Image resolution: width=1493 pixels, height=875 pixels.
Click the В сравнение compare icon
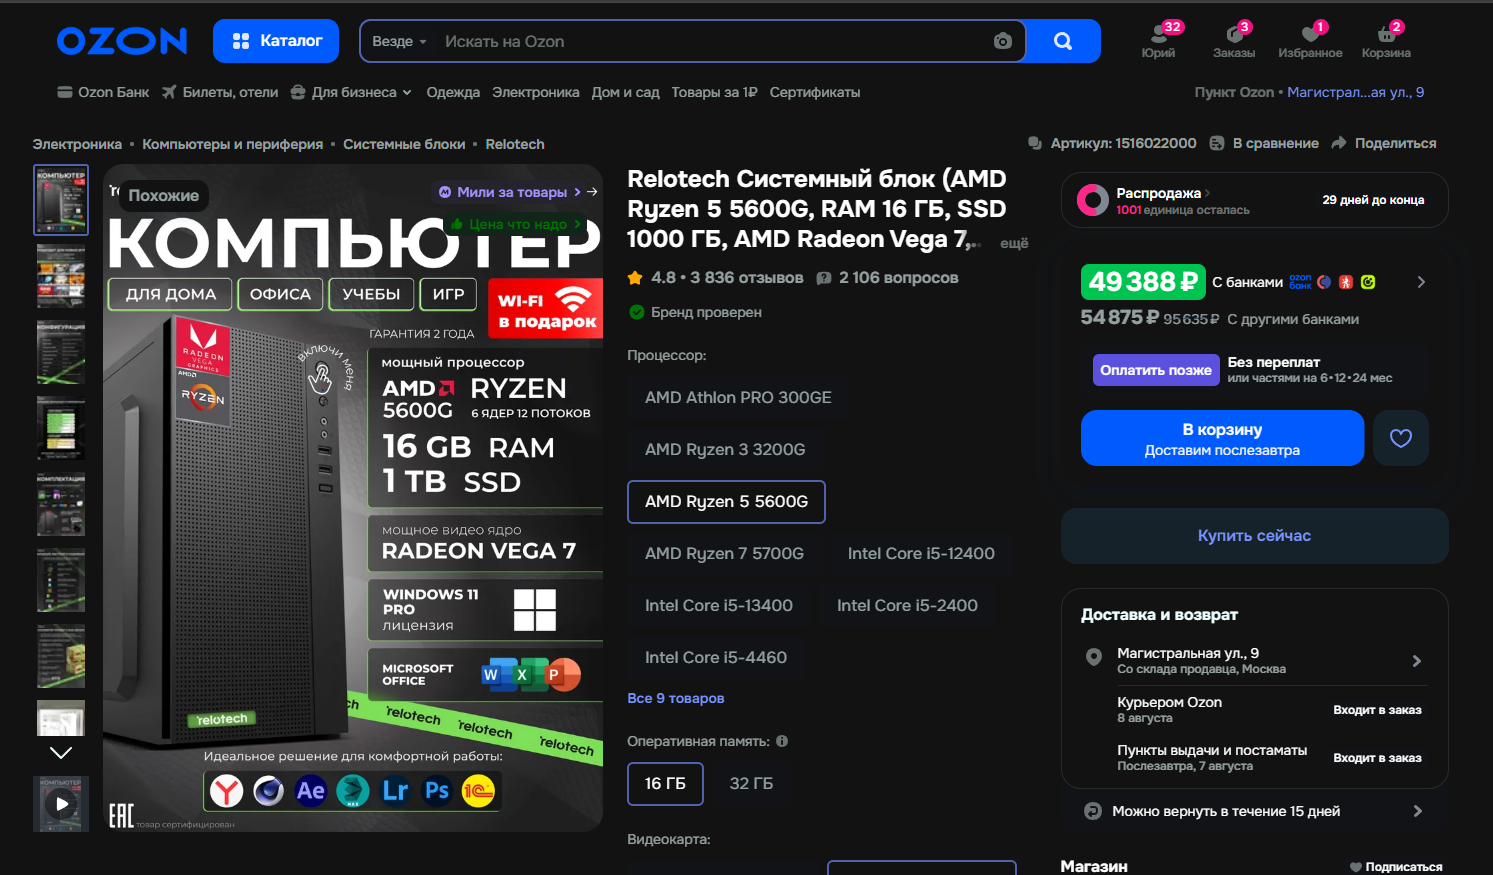pyautogui.click(x=1217, y=143)
